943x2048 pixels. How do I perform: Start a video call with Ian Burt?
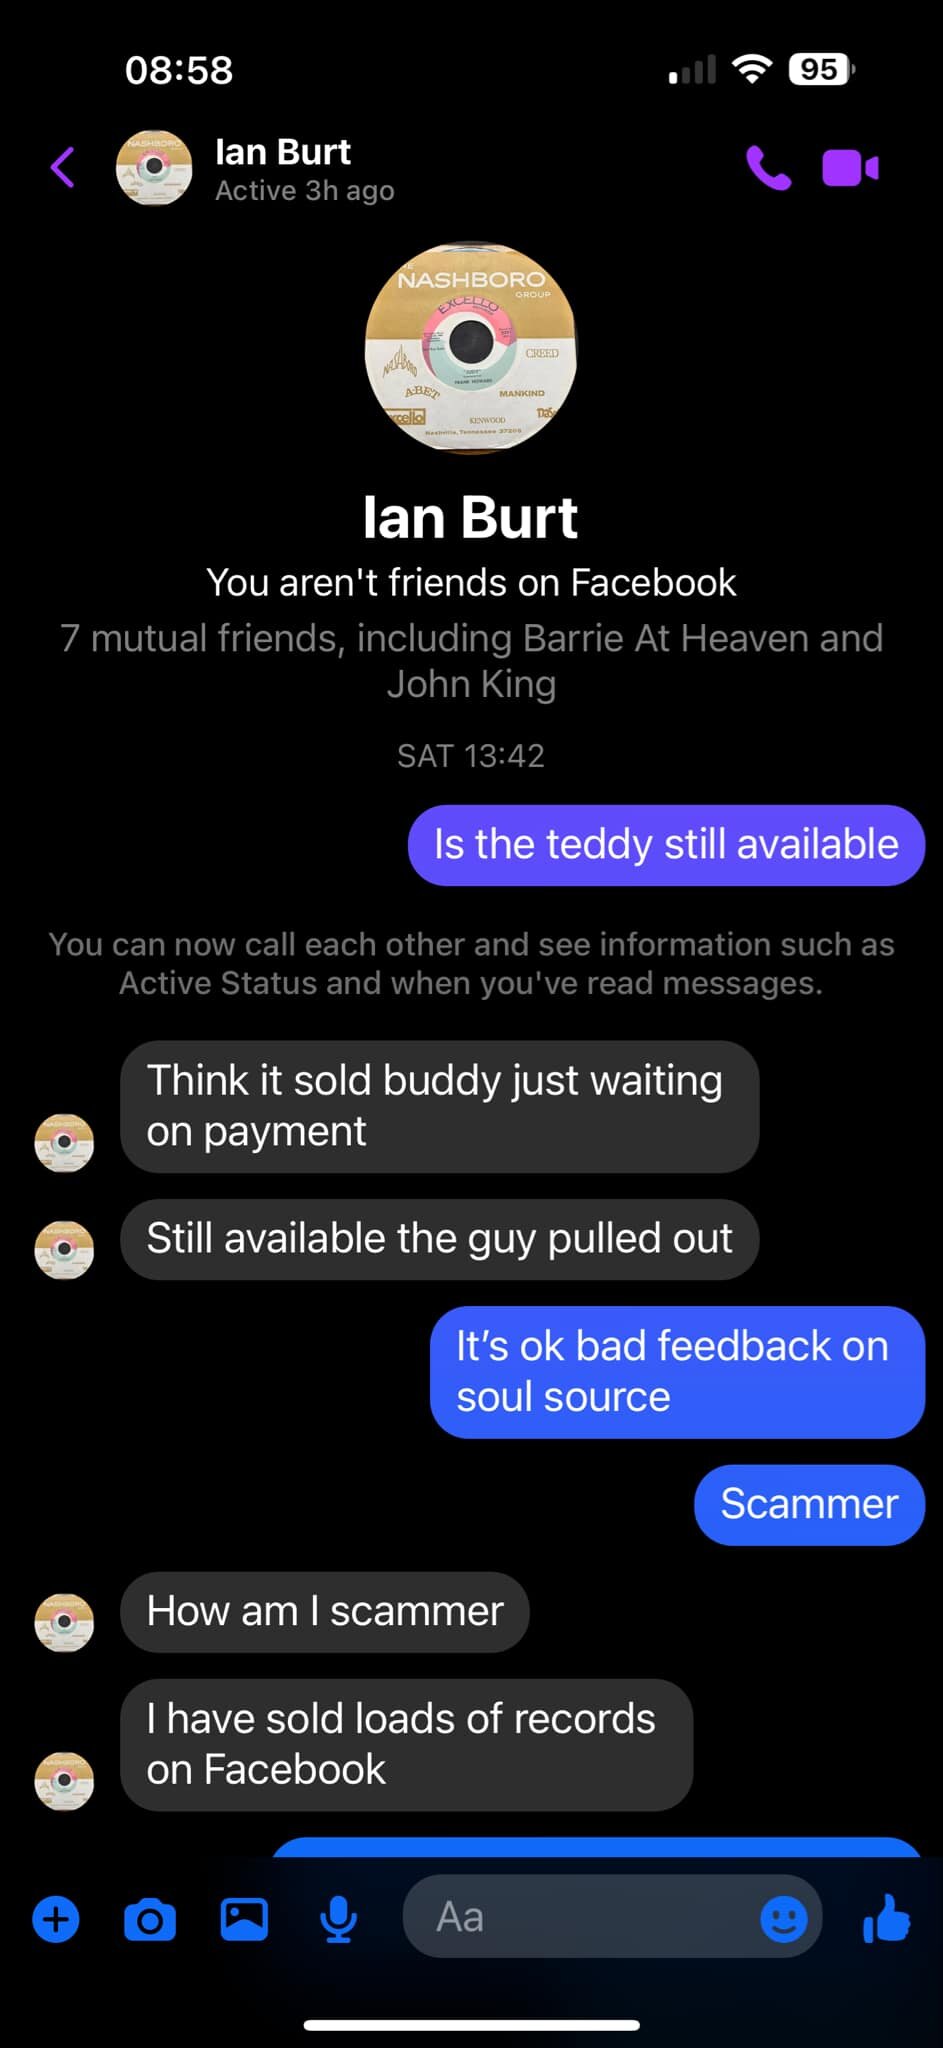(x=850, y=167)
